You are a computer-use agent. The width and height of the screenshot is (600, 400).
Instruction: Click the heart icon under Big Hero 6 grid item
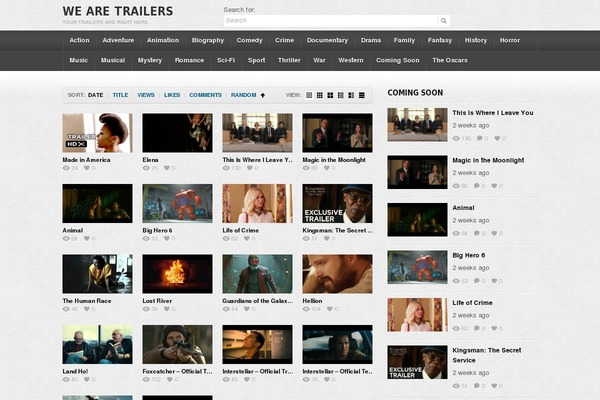click(x=167, y=238)
